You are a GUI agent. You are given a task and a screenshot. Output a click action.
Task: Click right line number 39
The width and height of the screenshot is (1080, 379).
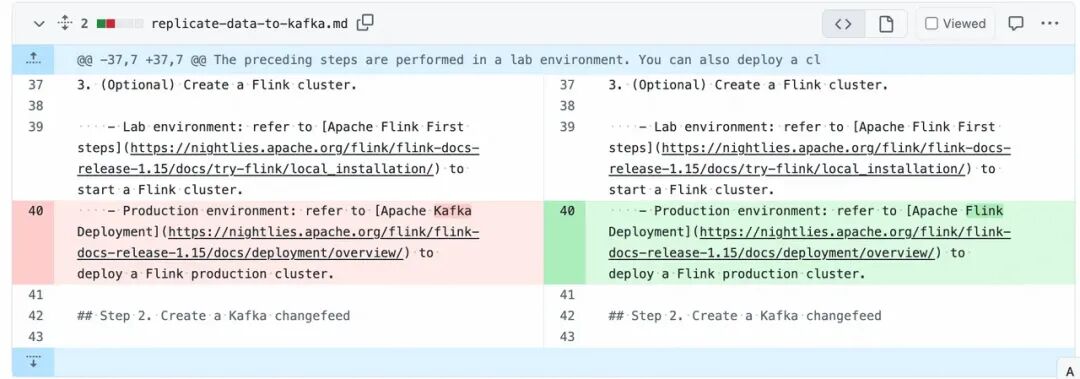[567, 127]
